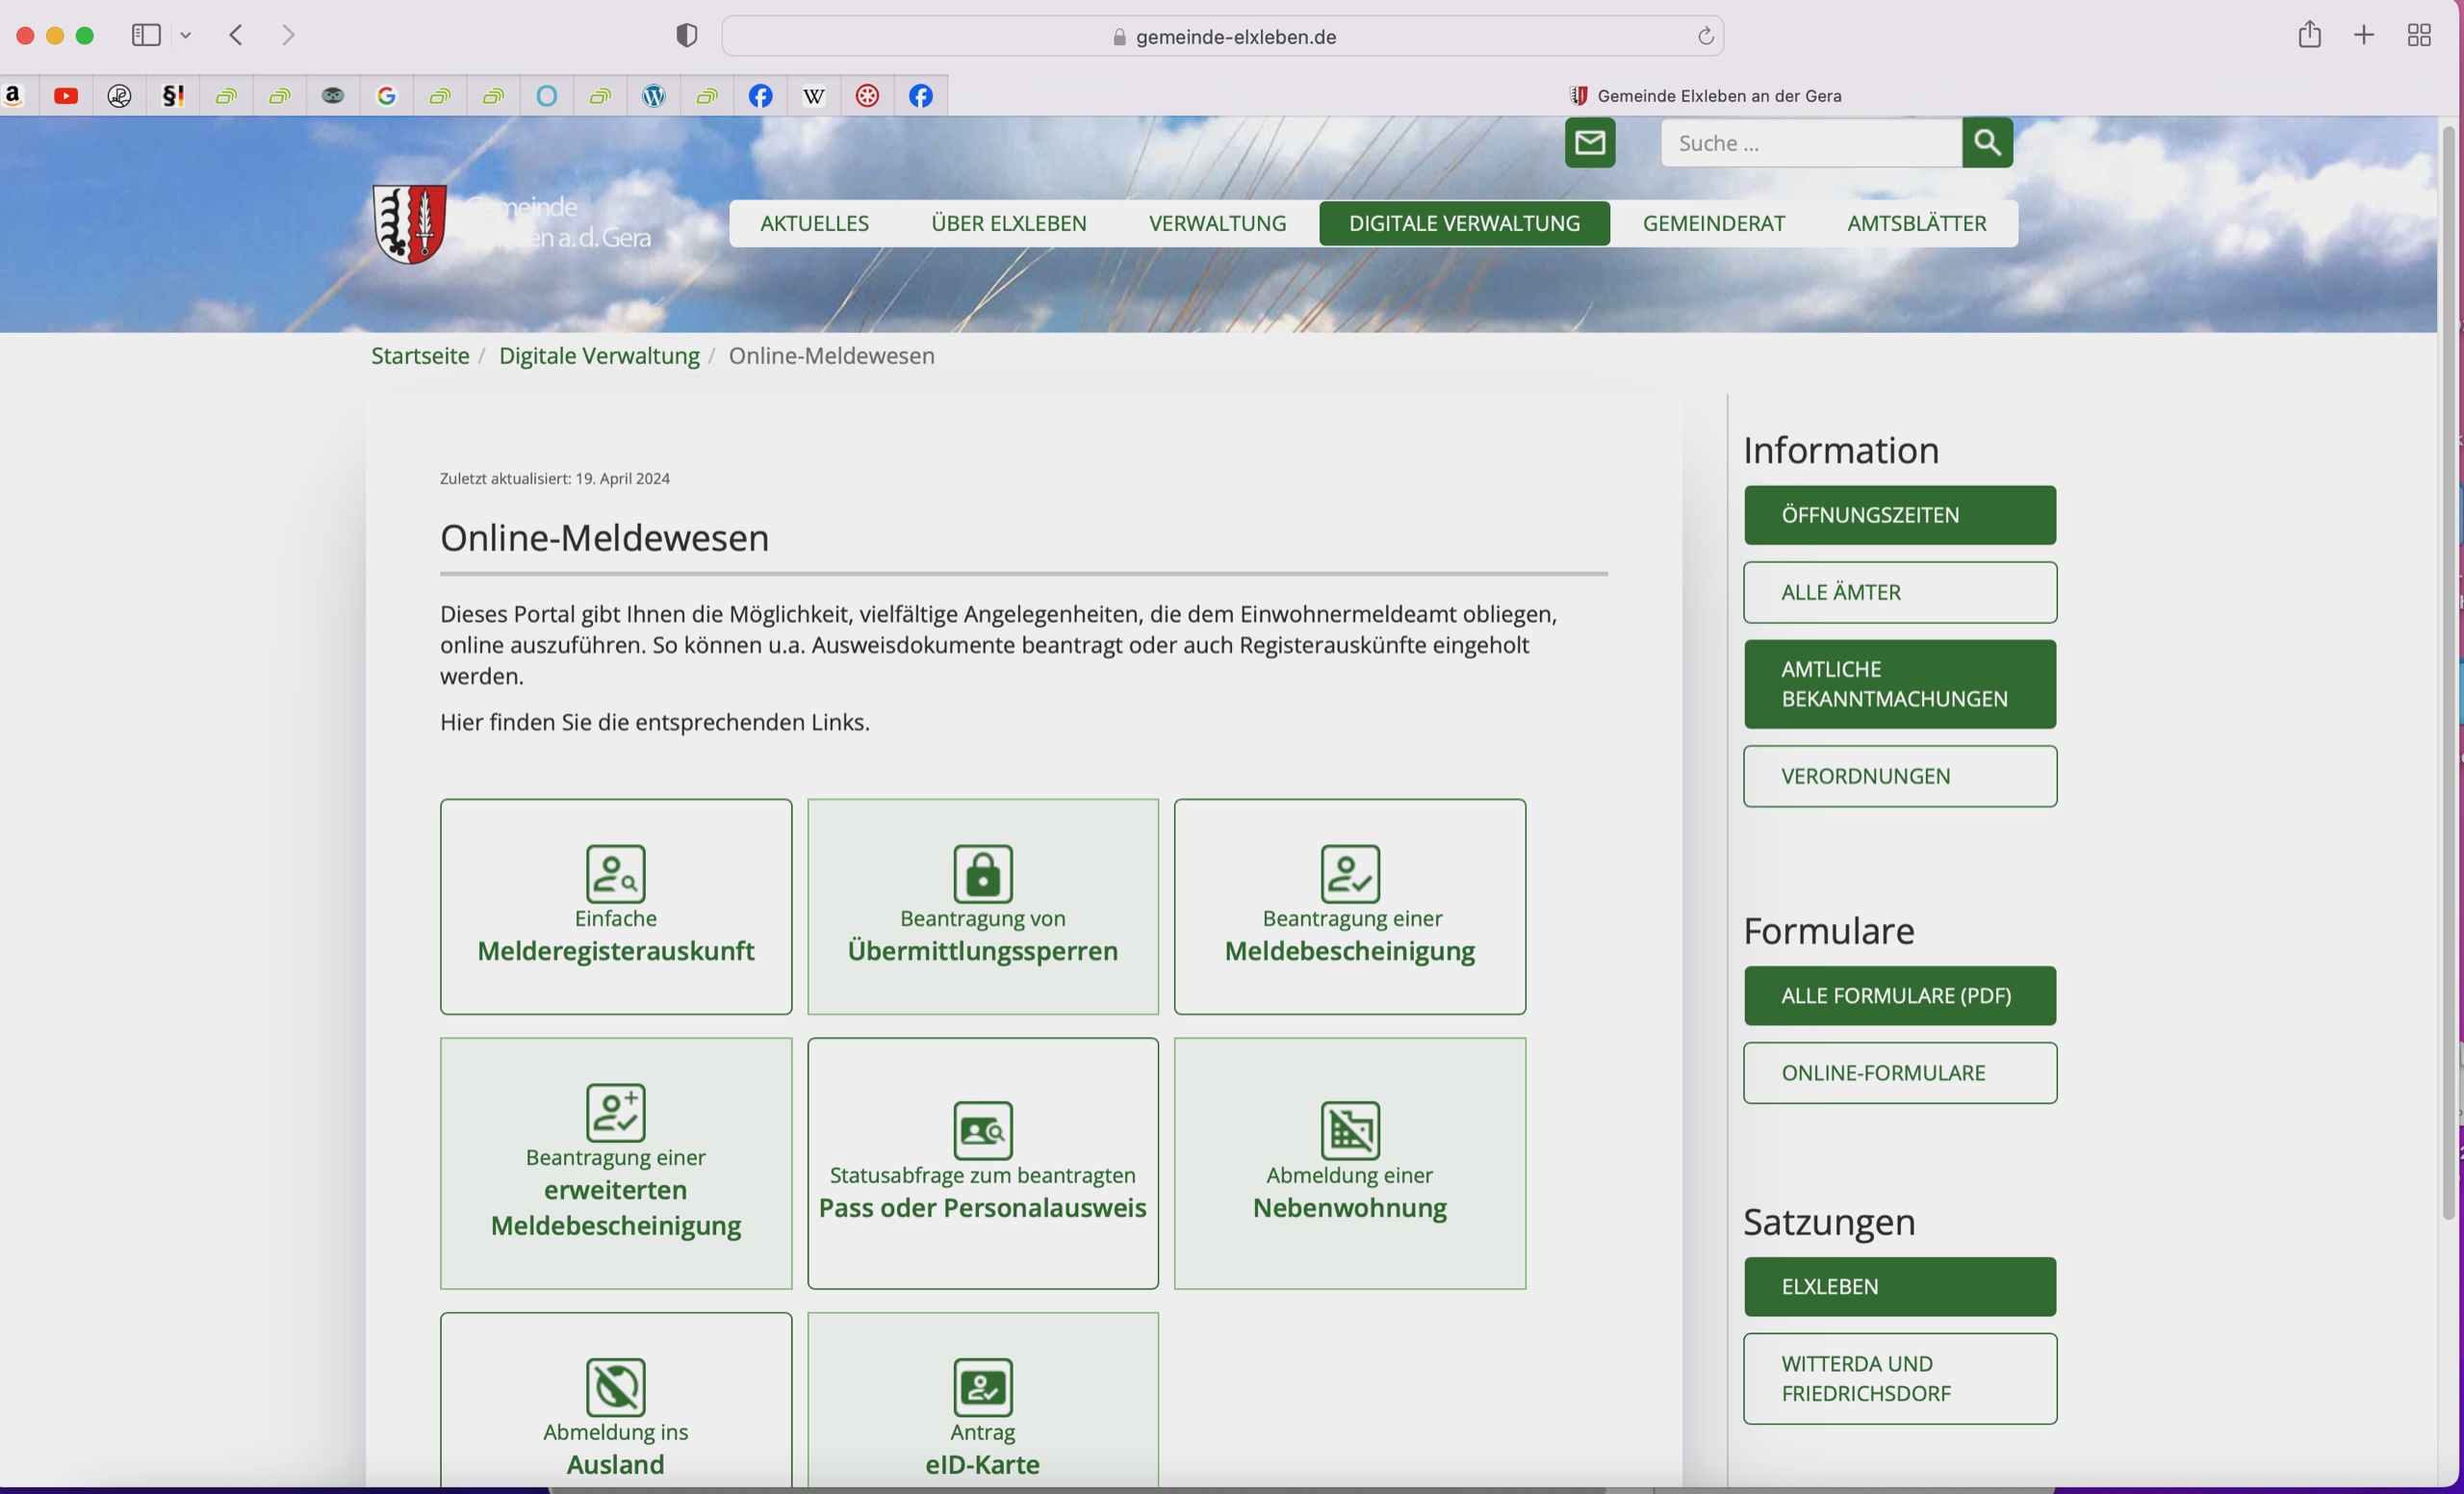Click the reload page icon

point(1705,37)
